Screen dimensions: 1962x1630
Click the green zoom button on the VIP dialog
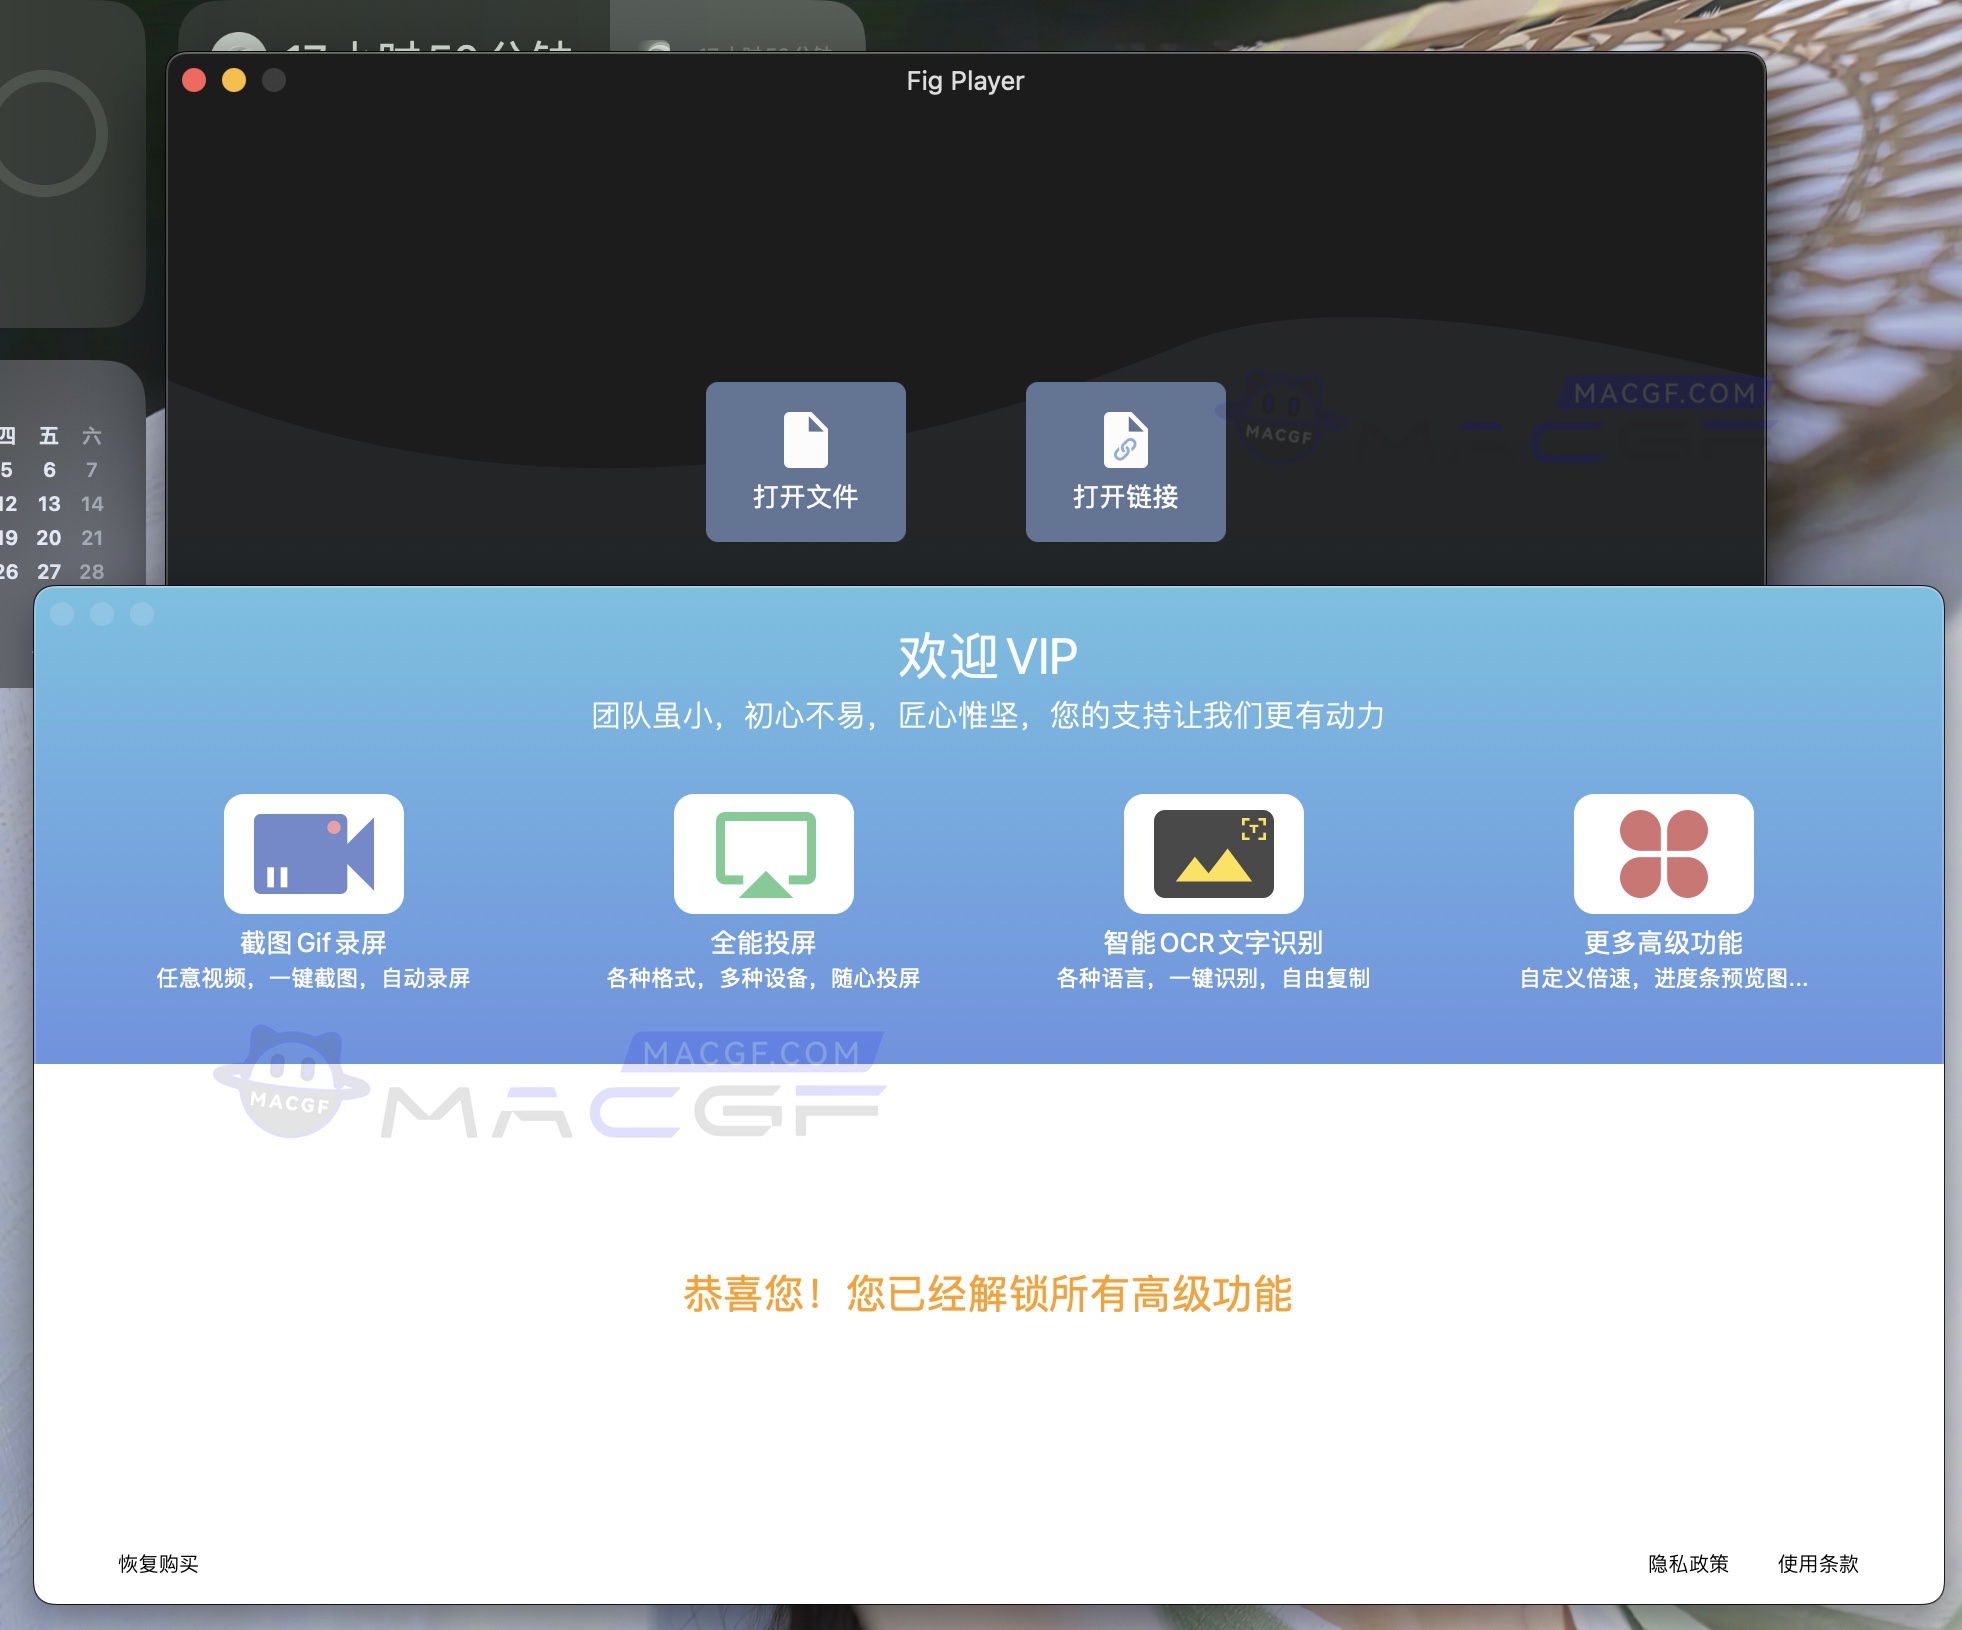click(143, 614)
